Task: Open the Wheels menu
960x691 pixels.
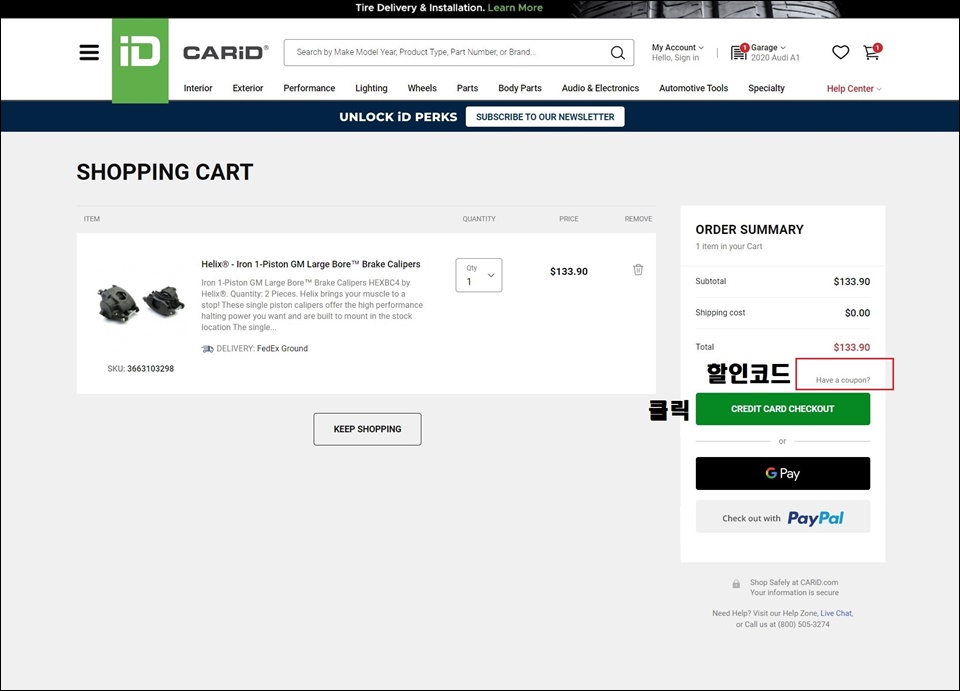Action: point(422,88)
